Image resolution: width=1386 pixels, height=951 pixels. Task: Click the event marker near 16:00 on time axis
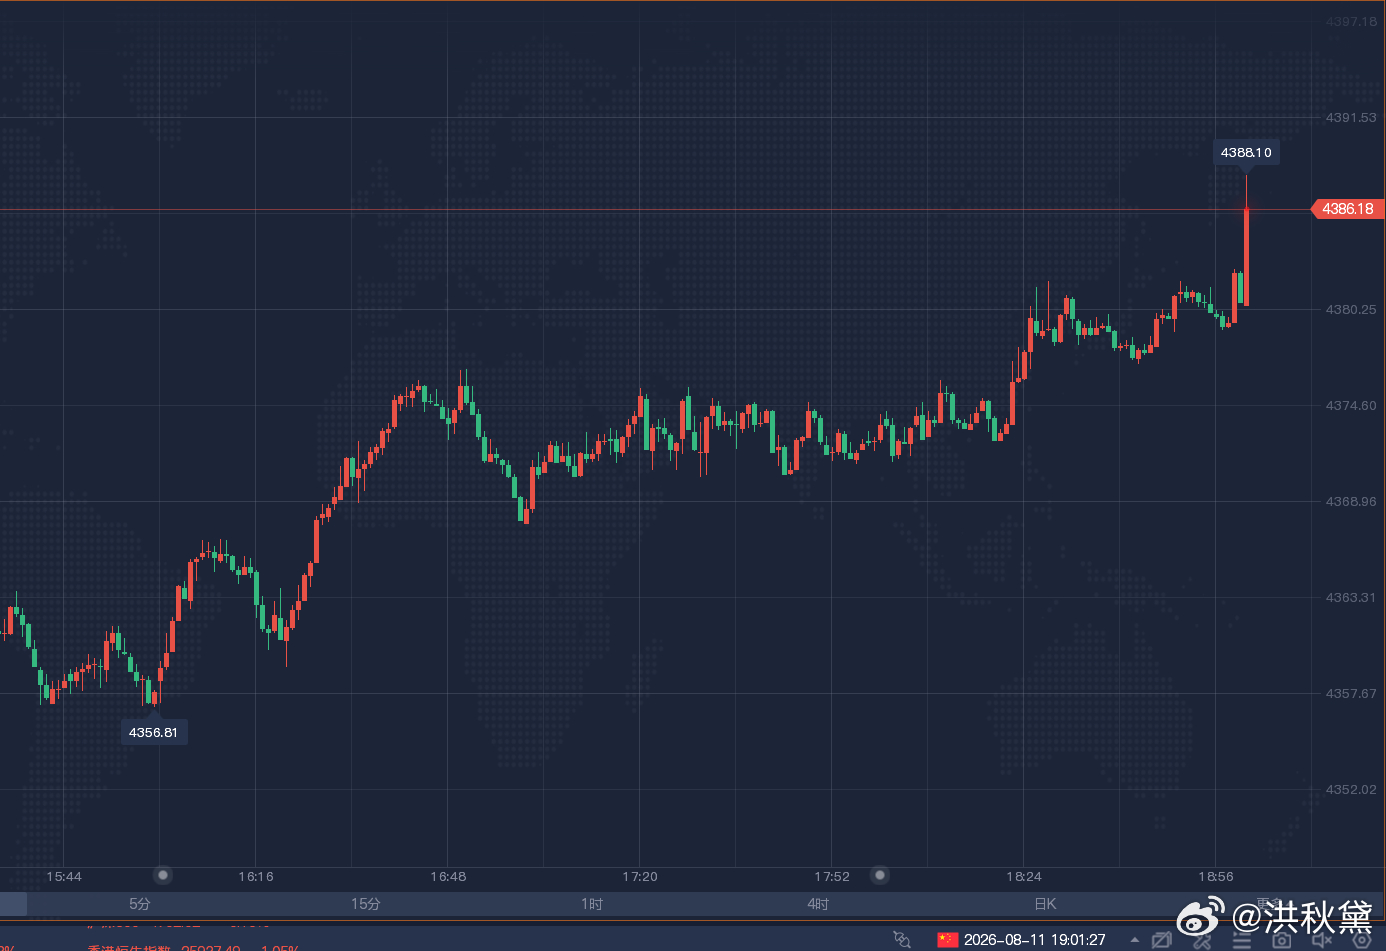[163, 875]
